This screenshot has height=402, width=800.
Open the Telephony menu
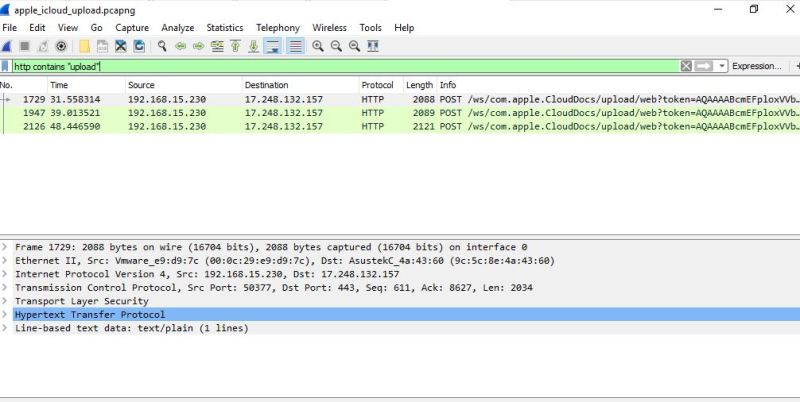[x=278, y=28]
